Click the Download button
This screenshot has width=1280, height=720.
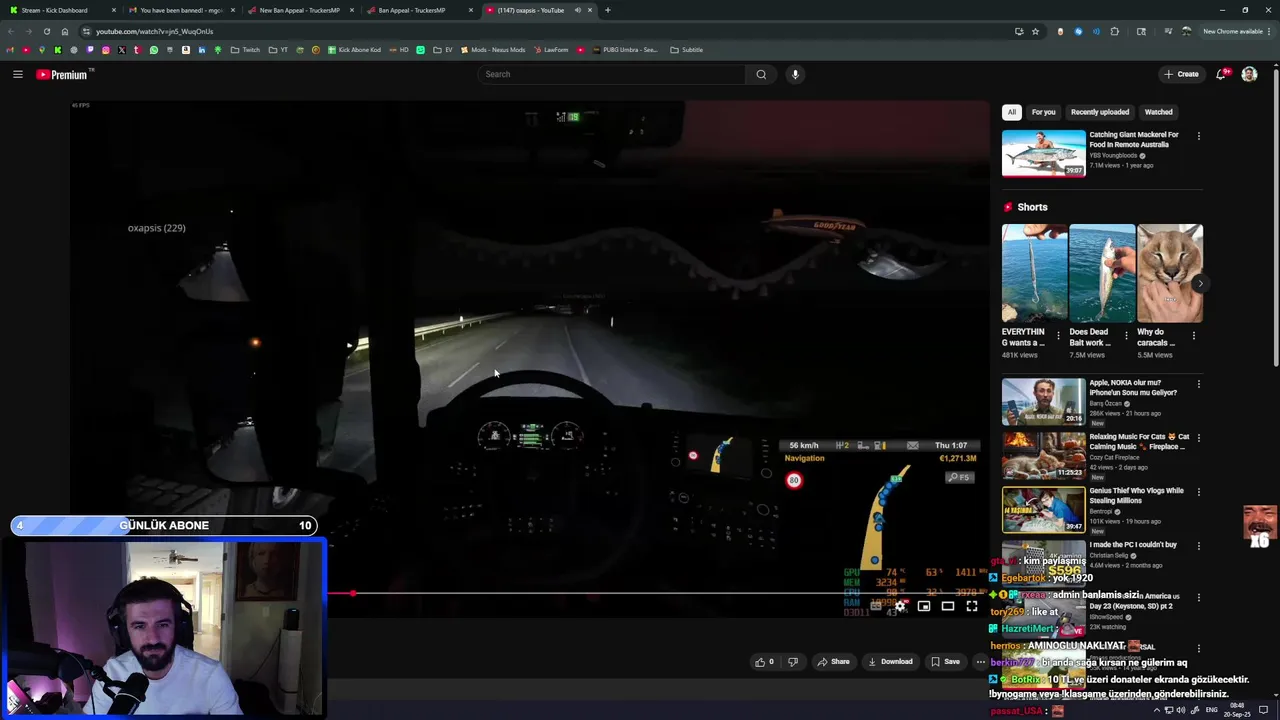890,661
